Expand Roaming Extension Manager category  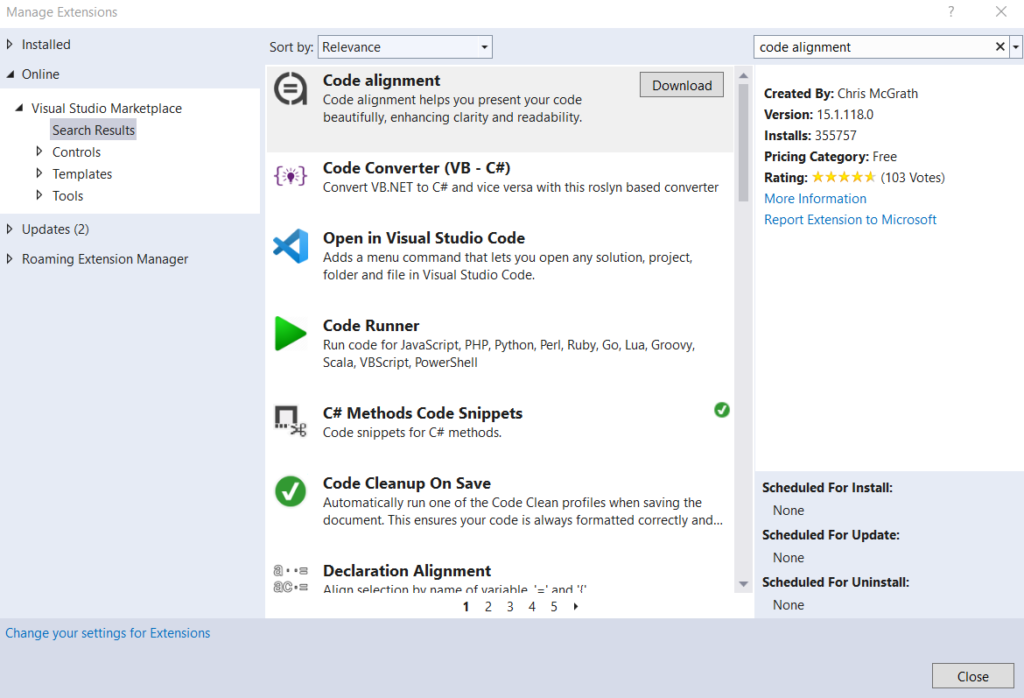pos(9,259)
